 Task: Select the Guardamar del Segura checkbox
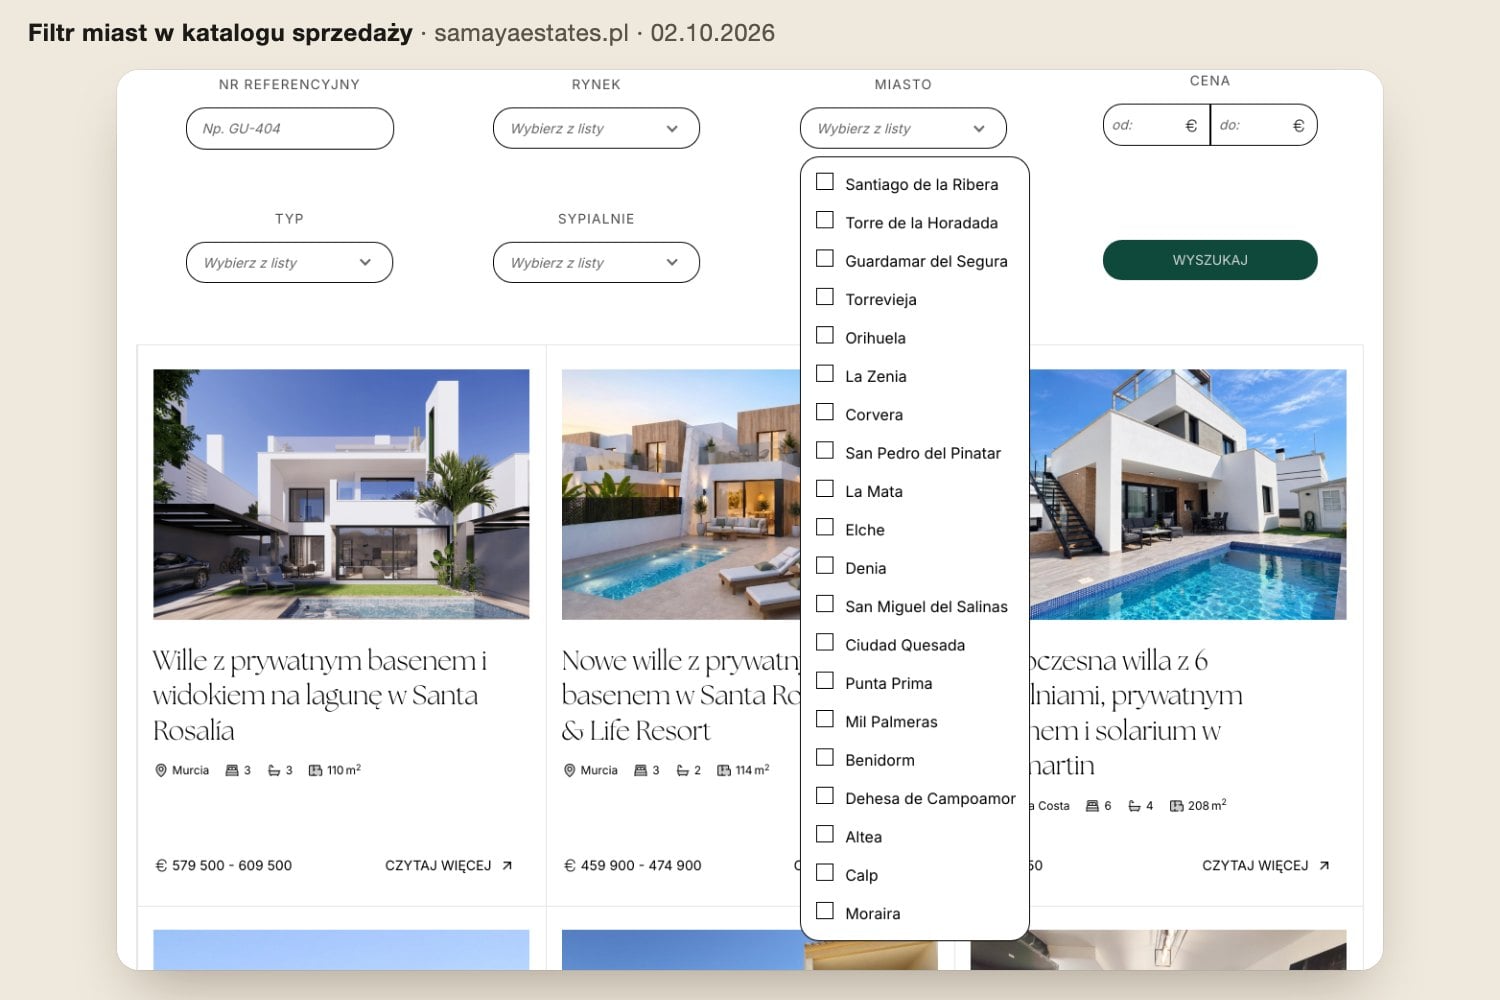(825, 259)
